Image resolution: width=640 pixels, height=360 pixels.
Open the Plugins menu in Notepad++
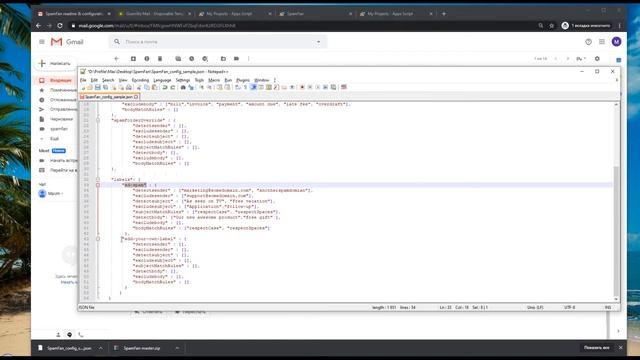click(243, 80)
